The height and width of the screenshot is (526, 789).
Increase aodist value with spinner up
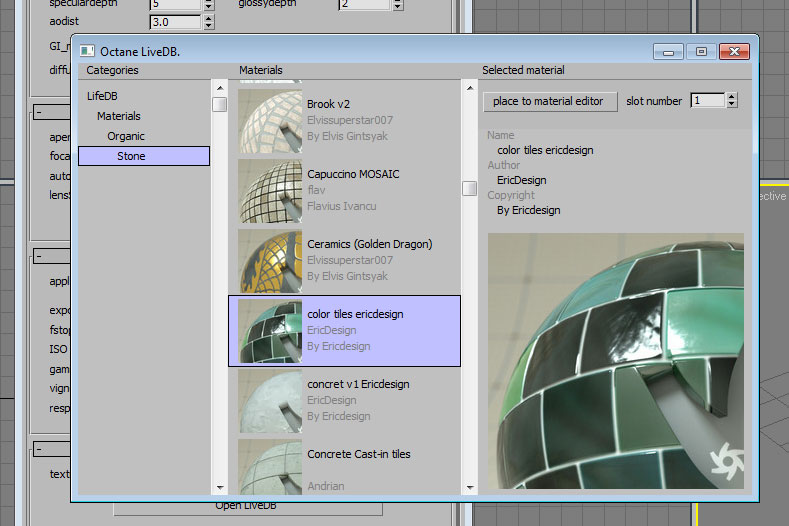pos(209,19)
